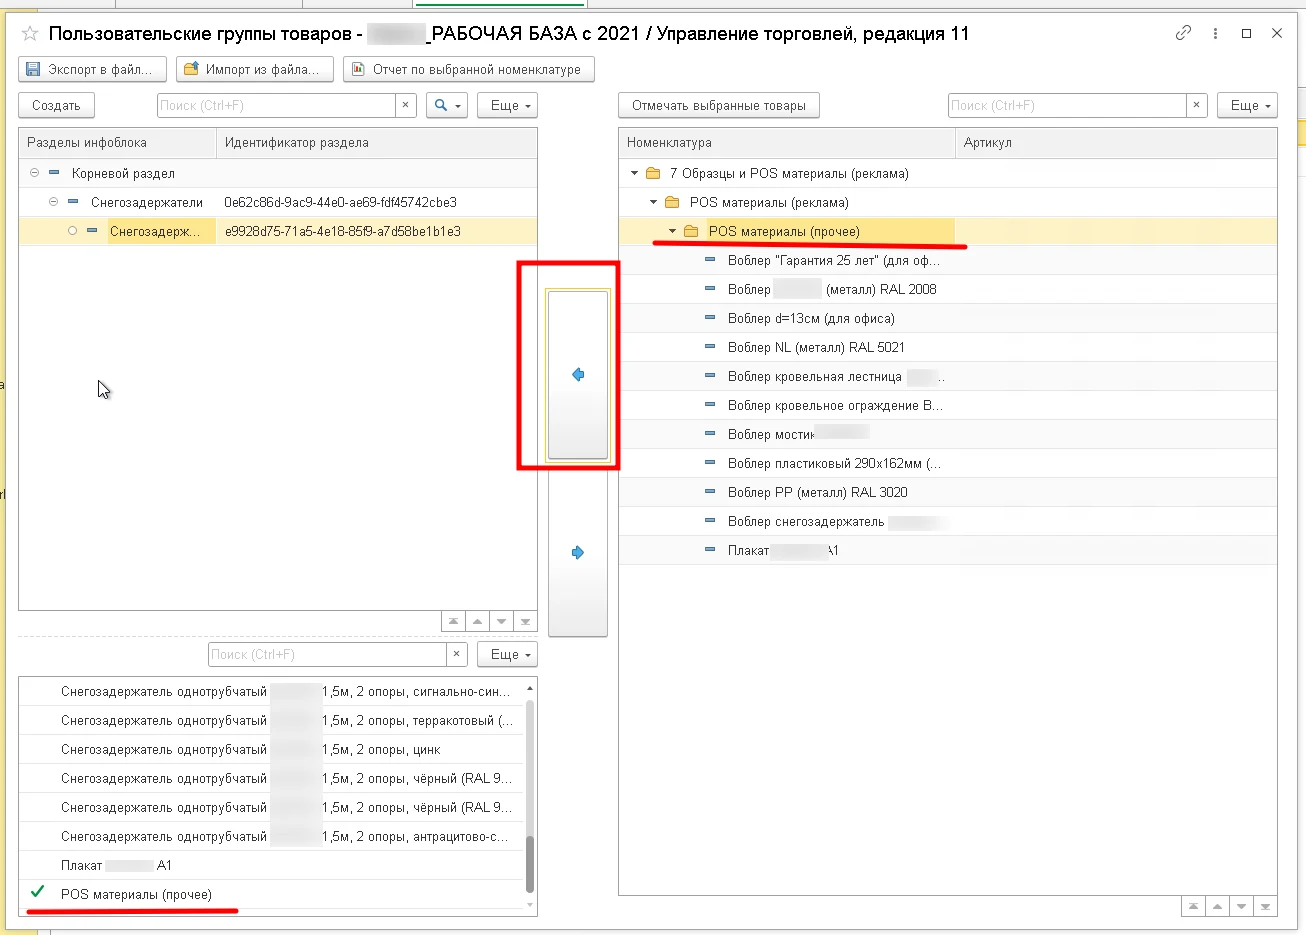Open the magnifier search dropdown
The height and width of the screenshot is (935, 1306).
[447, 105]
